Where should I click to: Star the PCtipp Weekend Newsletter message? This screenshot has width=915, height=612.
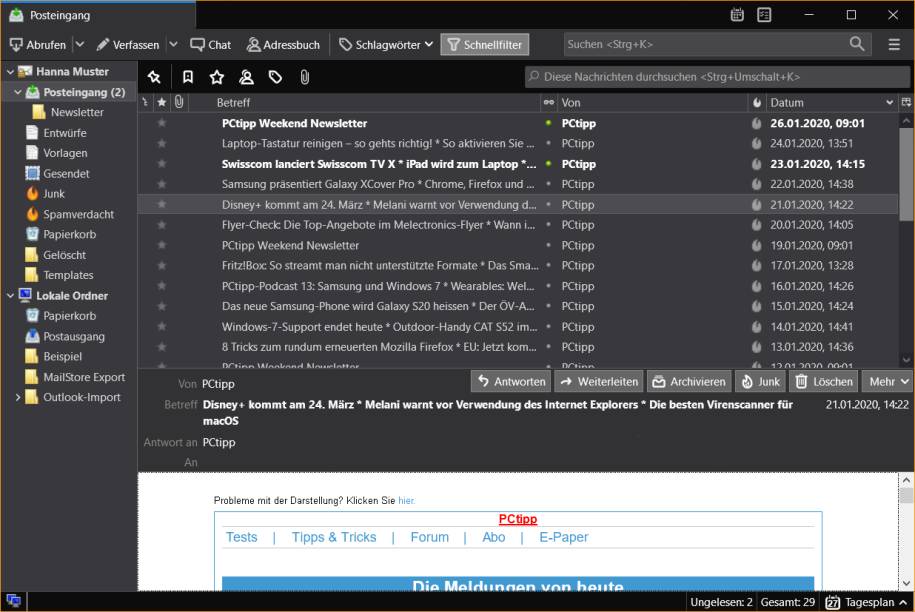coord(160,122)
